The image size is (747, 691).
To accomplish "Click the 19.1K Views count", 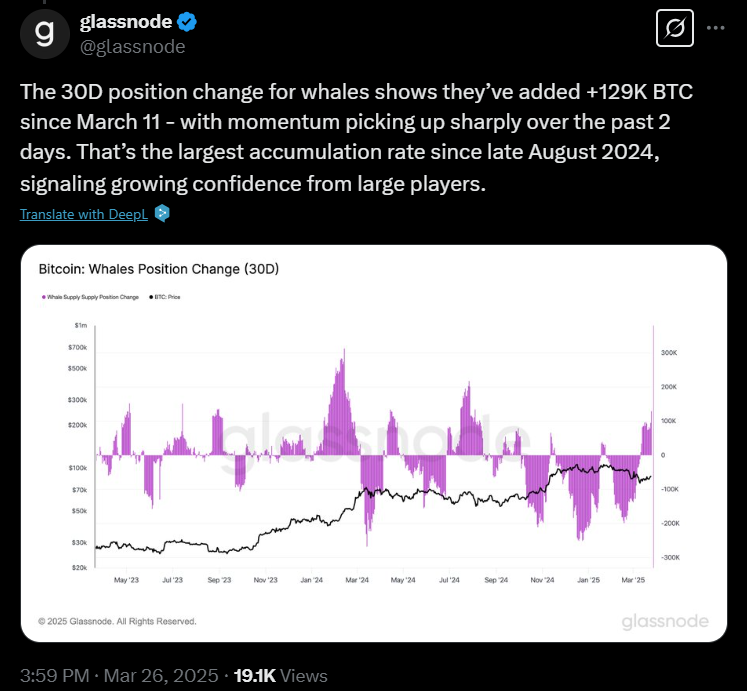I will (x=281, y=676).
